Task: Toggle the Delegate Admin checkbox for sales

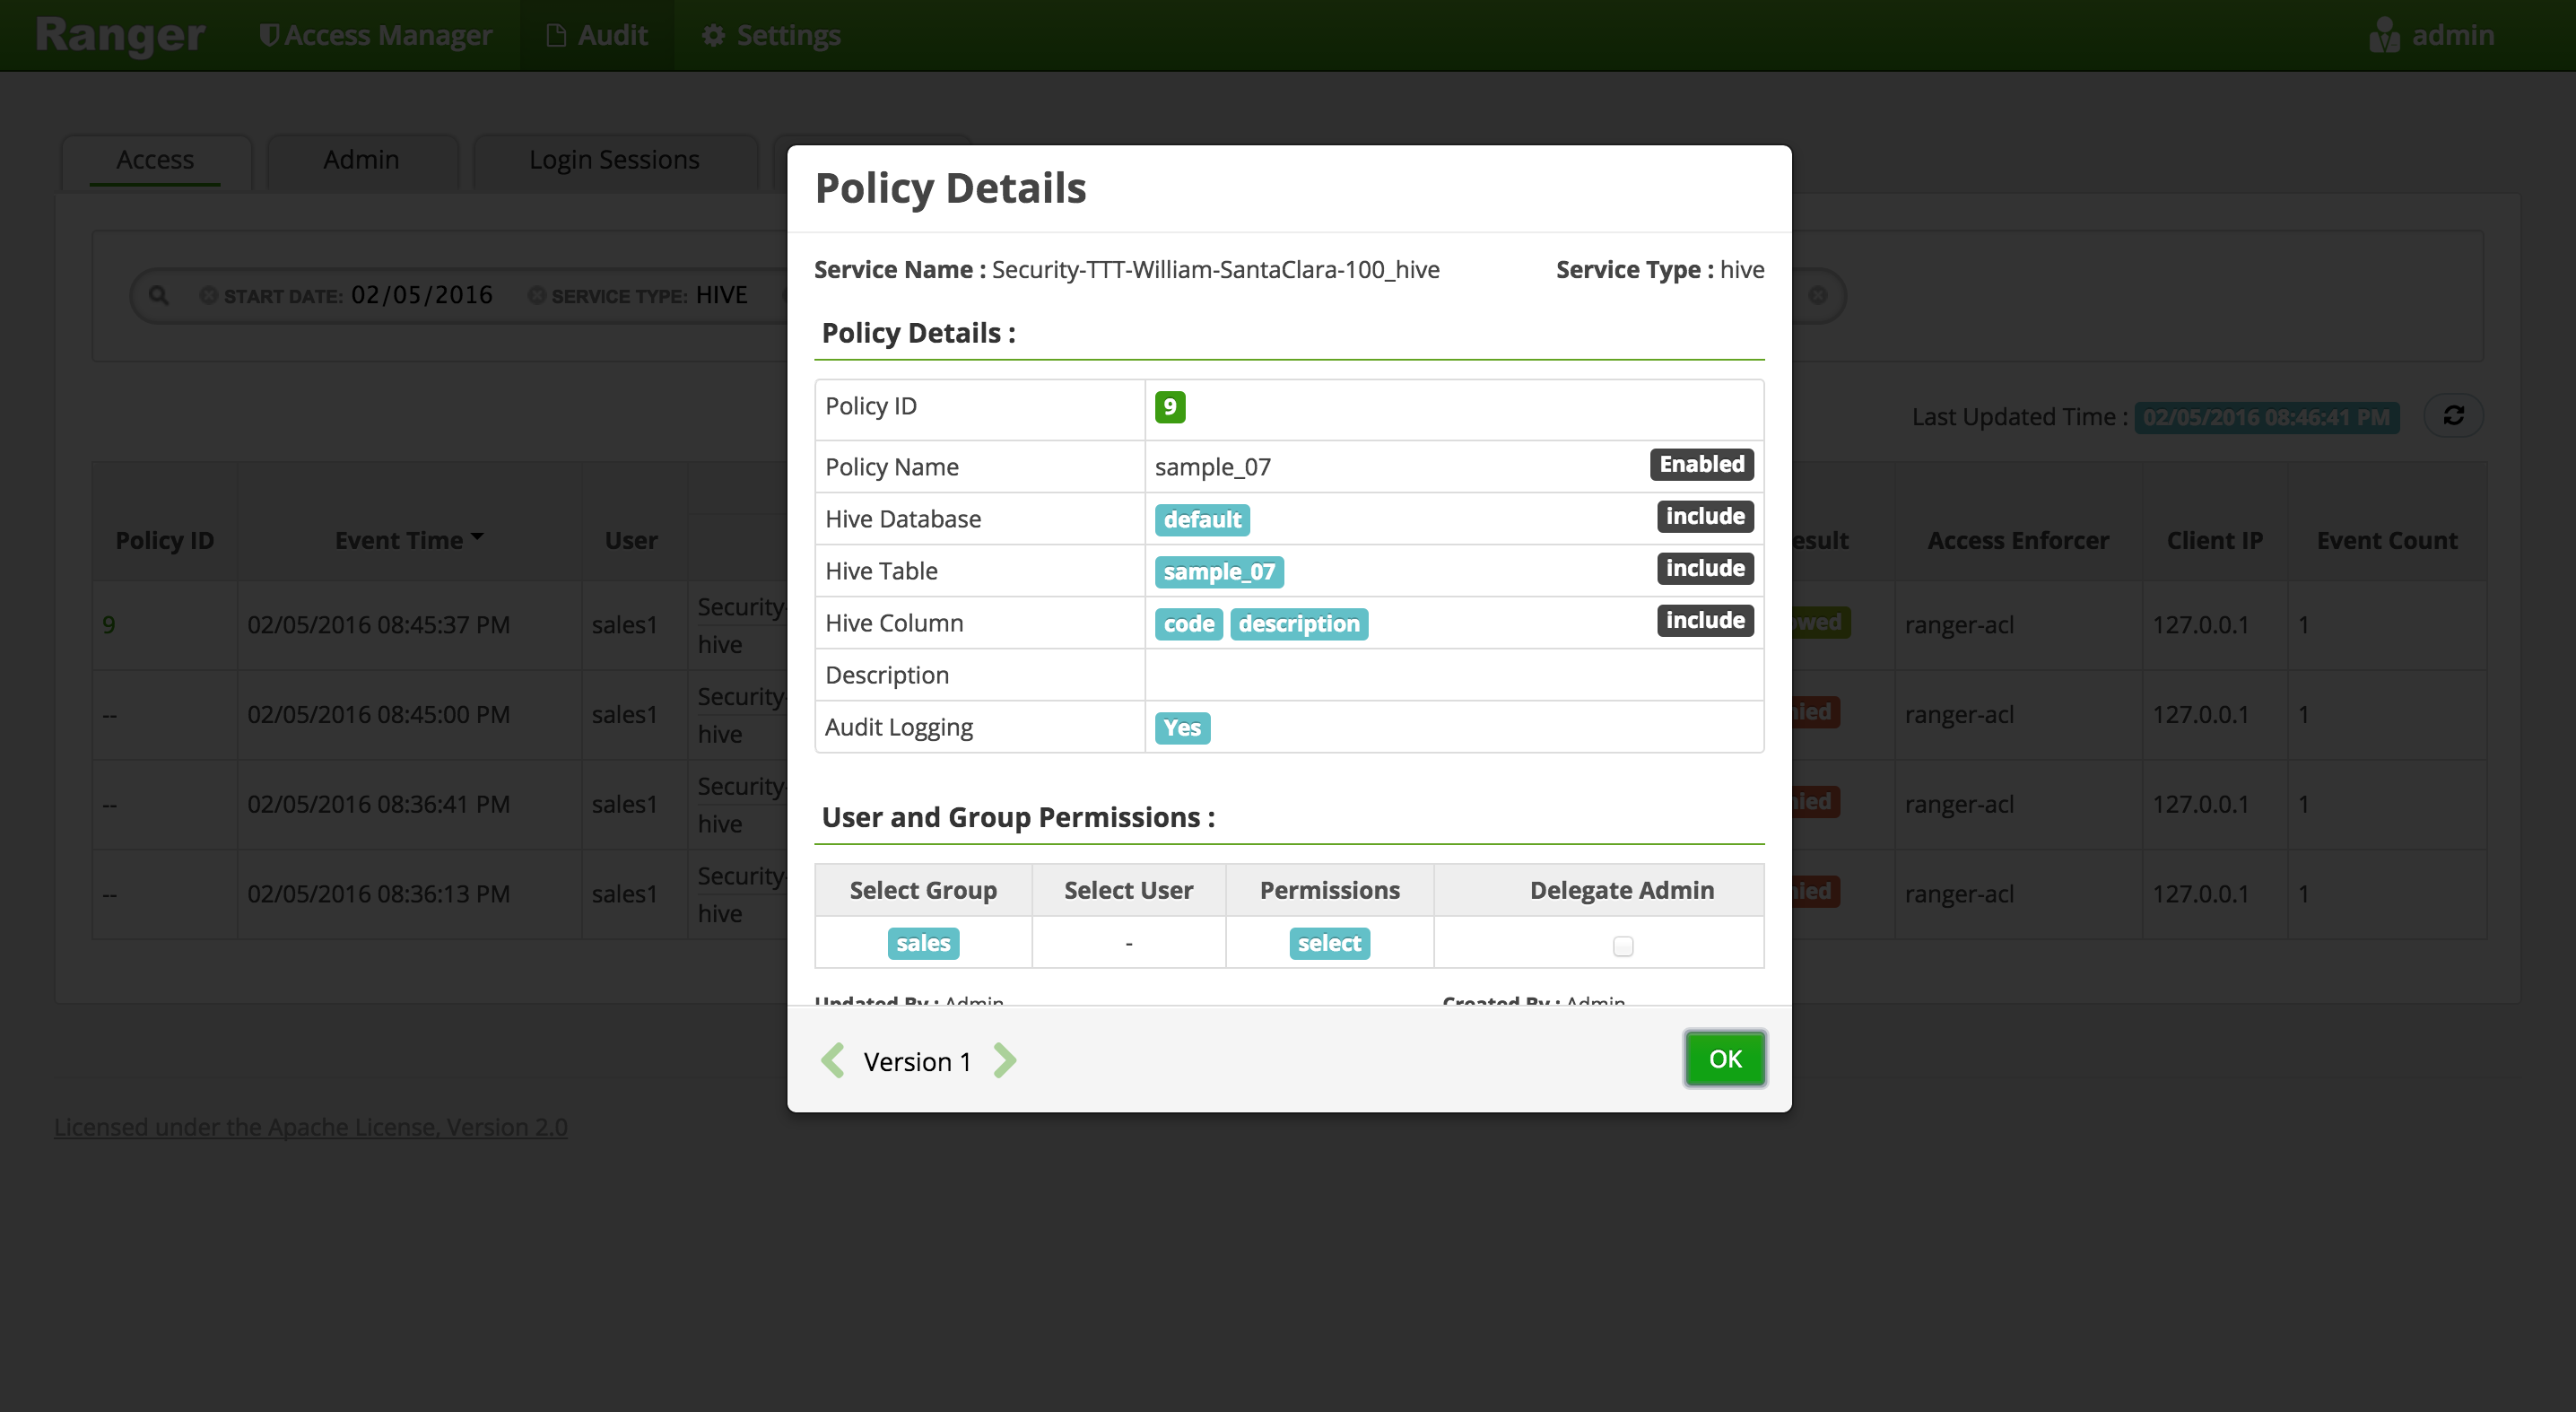Action: [1622, 946]
